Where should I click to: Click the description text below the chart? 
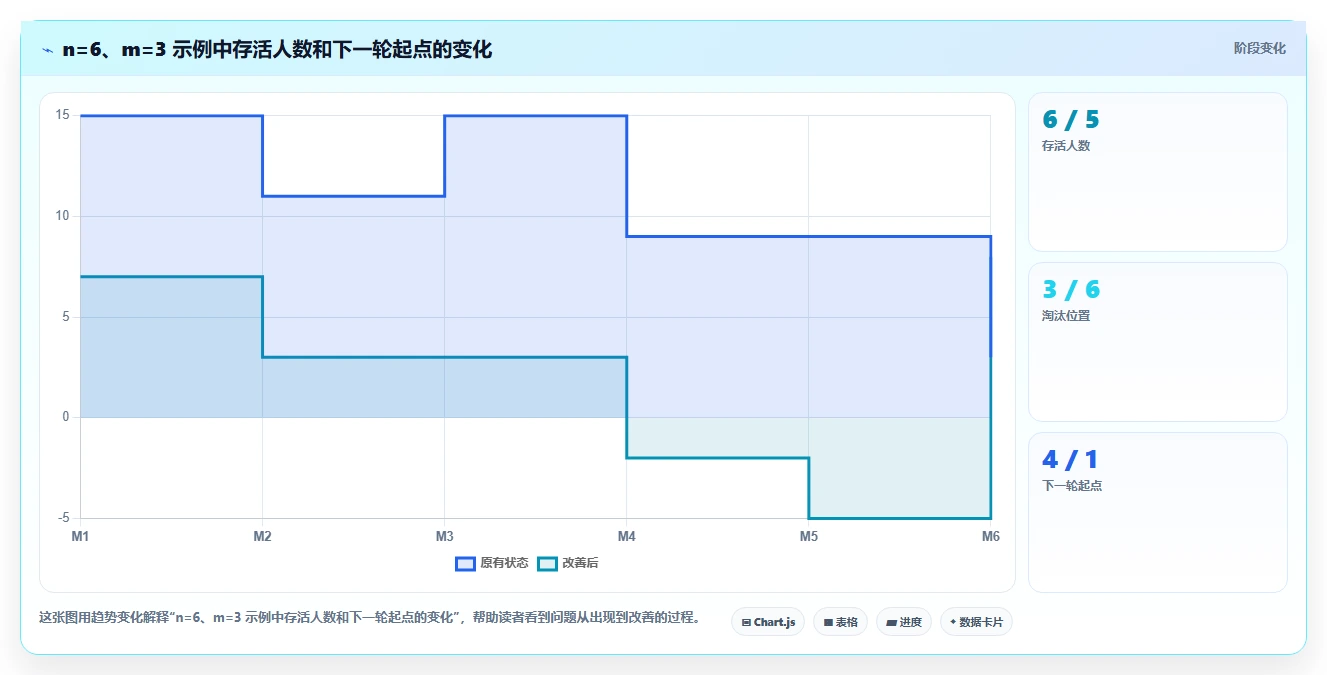pos(369,618)
